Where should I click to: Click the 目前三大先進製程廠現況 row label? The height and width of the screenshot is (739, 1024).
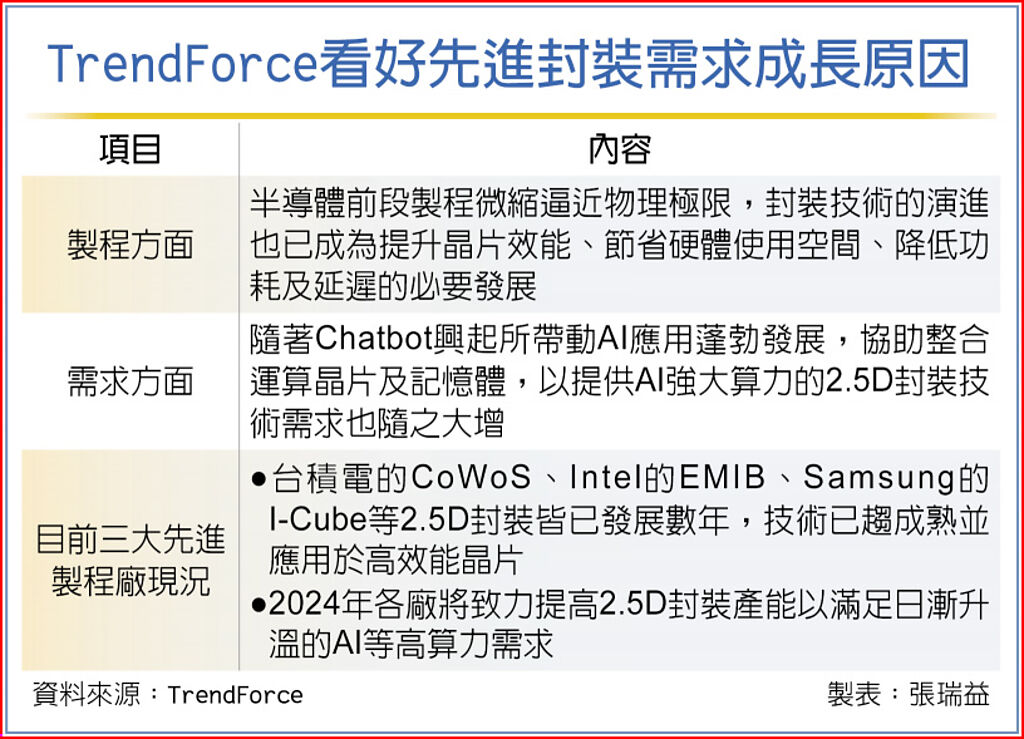coord(130,559)
